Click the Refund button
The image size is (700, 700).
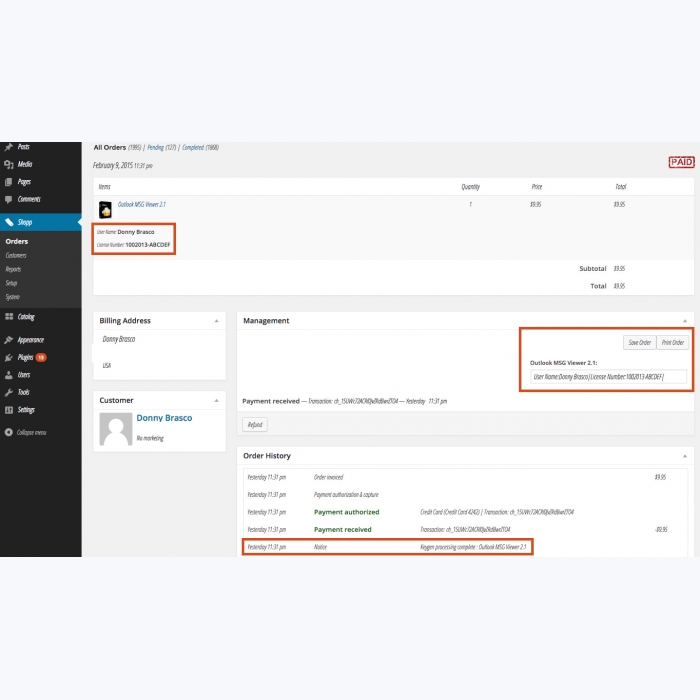[255, 425]
